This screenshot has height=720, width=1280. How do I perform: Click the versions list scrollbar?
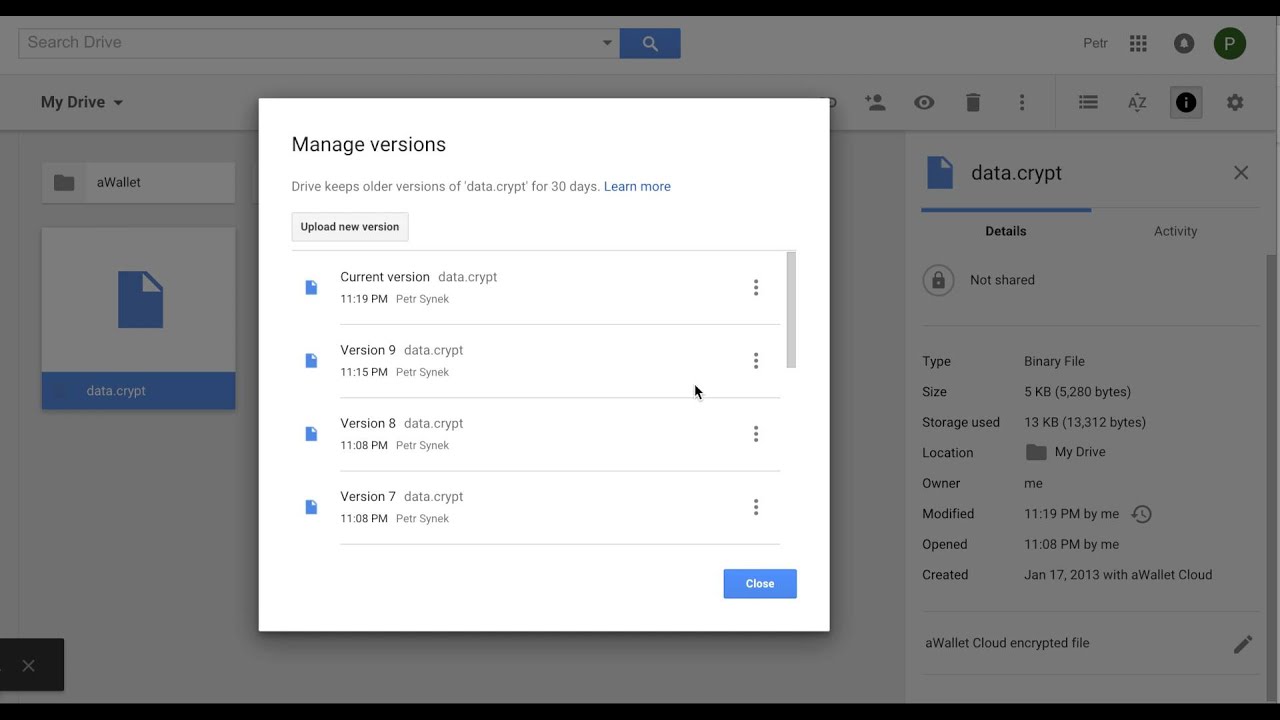pyautogui.click(x=791, y=310)
